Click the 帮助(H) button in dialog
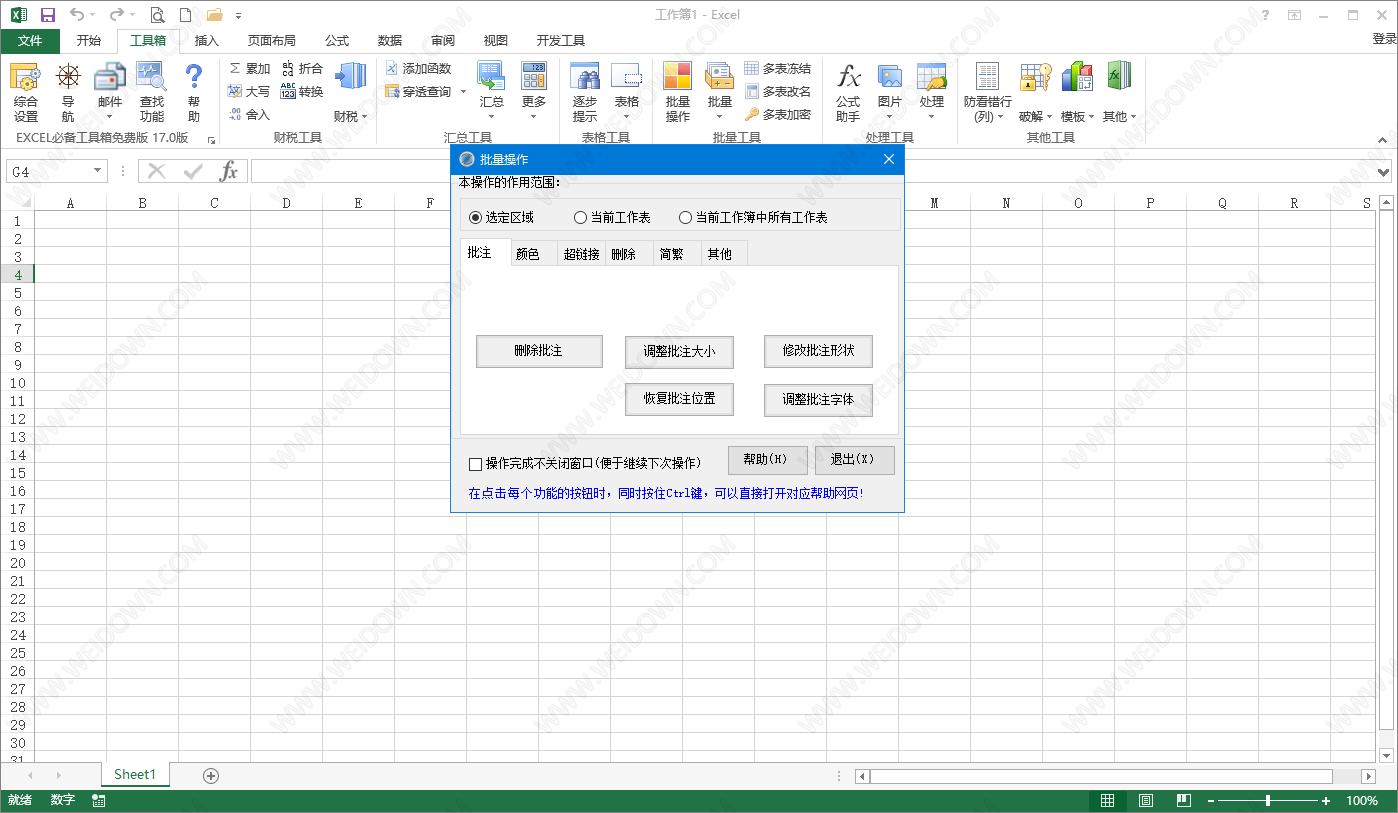Screen dimensions: 1398x813 click(x=767, y=460)
